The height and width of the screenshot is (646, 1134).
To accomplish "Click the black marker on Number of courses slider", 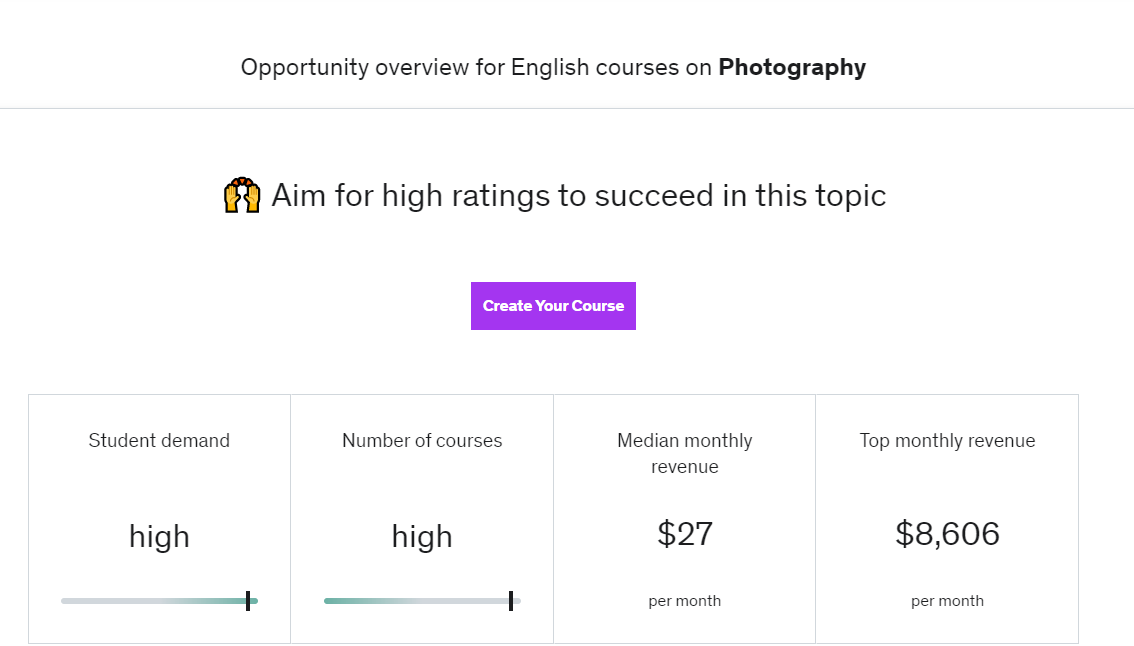I will point(511,600).
